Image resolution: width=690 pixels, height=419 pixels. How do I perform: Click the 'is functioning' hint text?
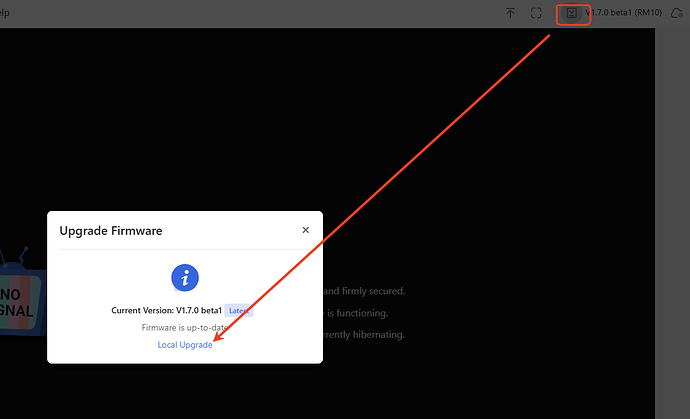[352, 313]
